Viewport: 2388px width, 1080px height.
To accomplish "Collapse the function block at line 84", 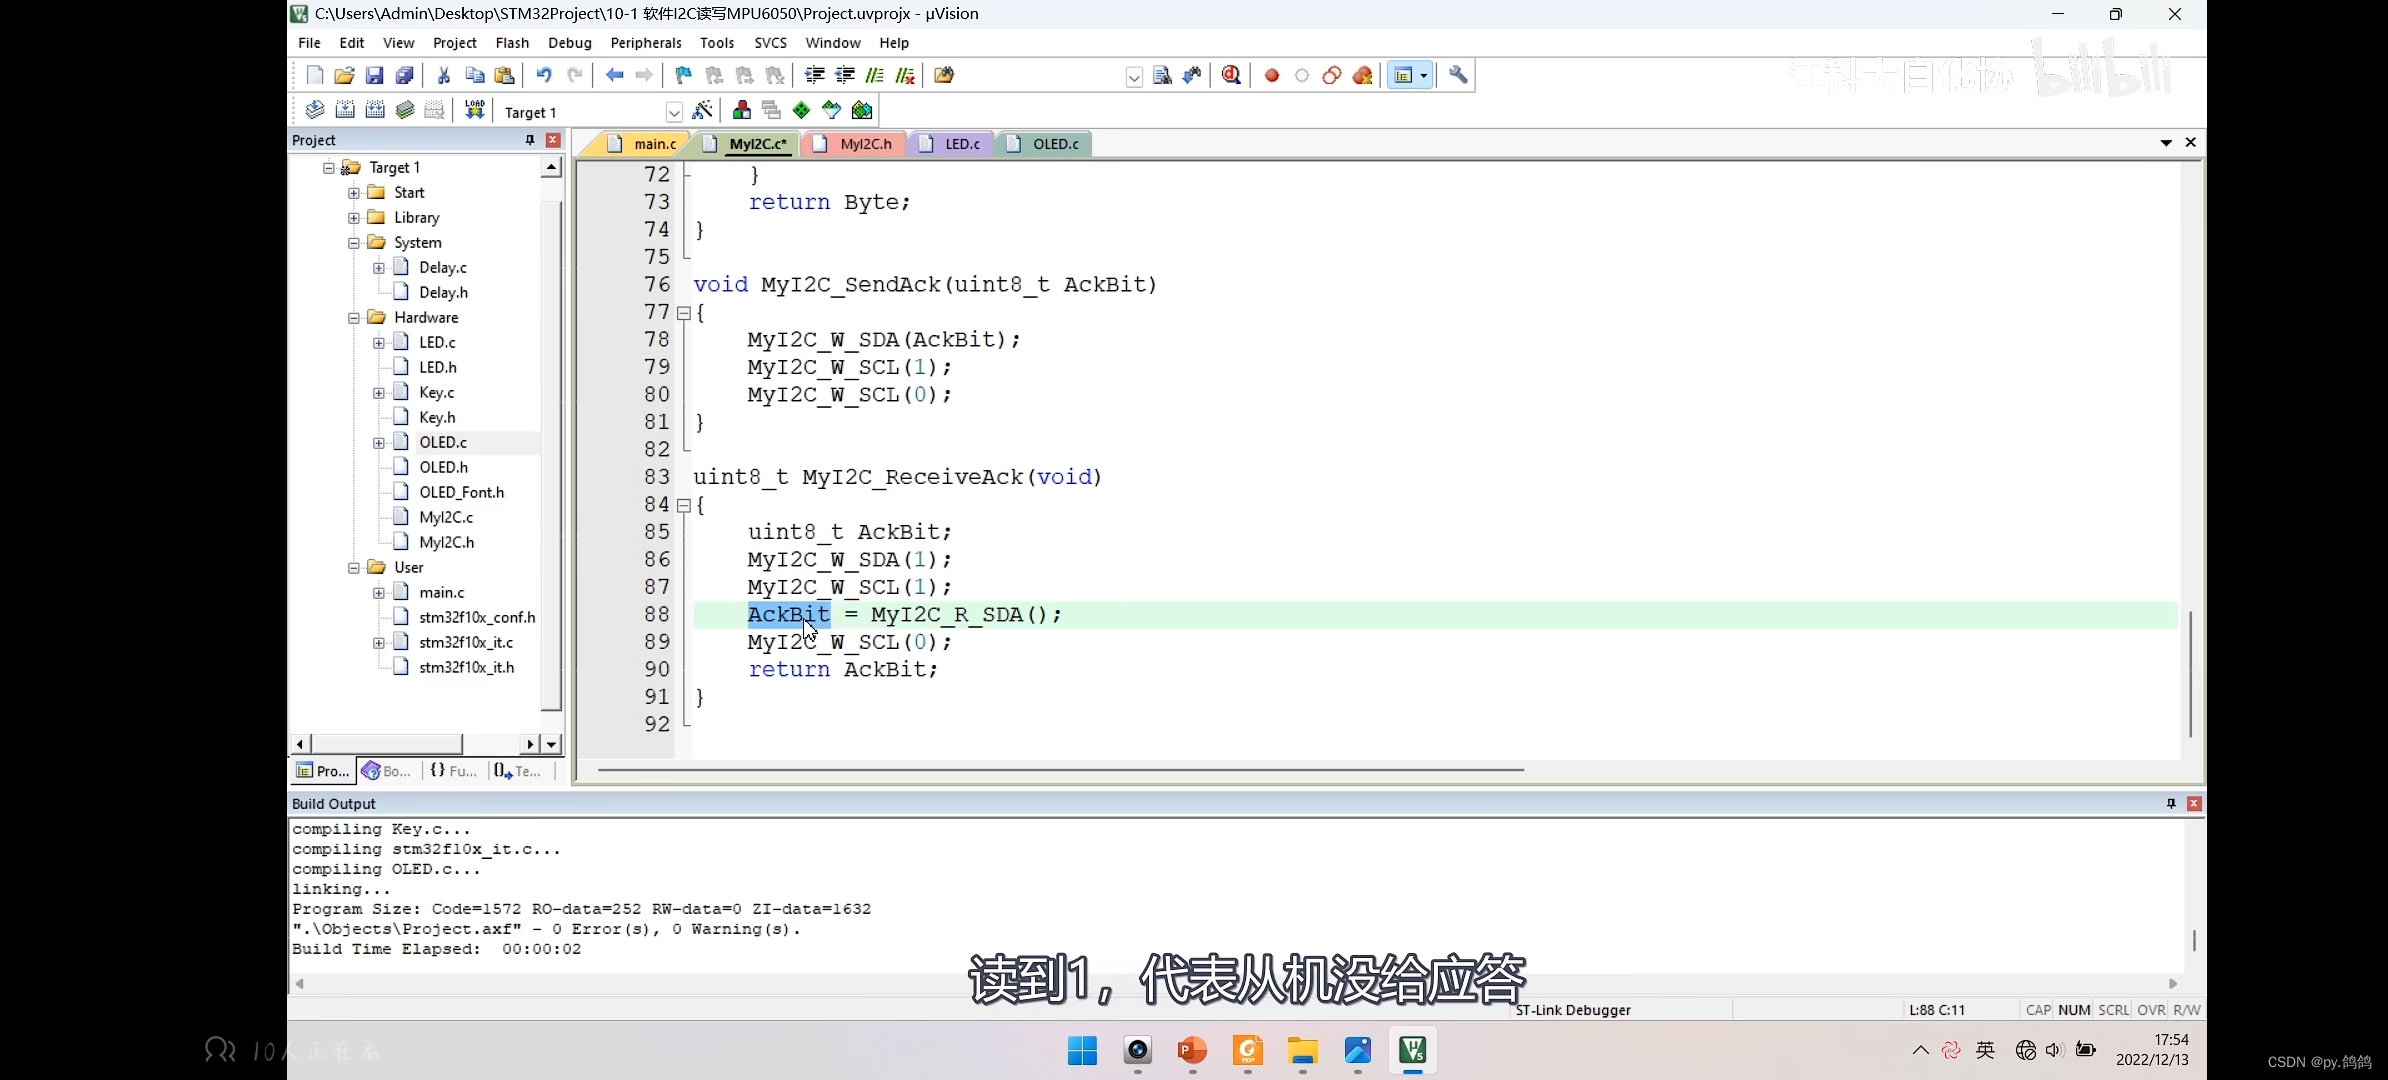I will [x=684, y=505].
